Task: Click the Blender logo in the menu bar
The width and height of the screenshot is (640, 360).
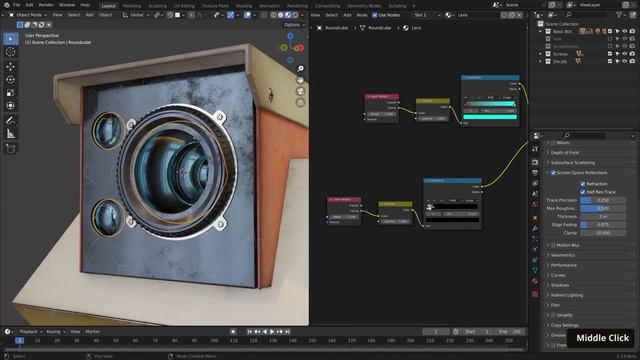Action: [6, 5]
